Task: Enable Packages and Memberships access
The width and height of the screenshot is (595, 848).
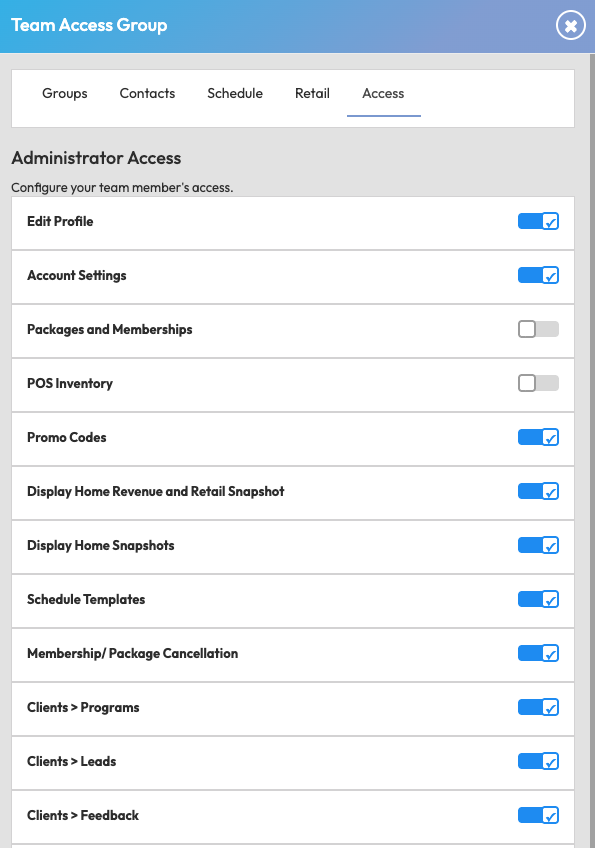Action: [538, 329]
